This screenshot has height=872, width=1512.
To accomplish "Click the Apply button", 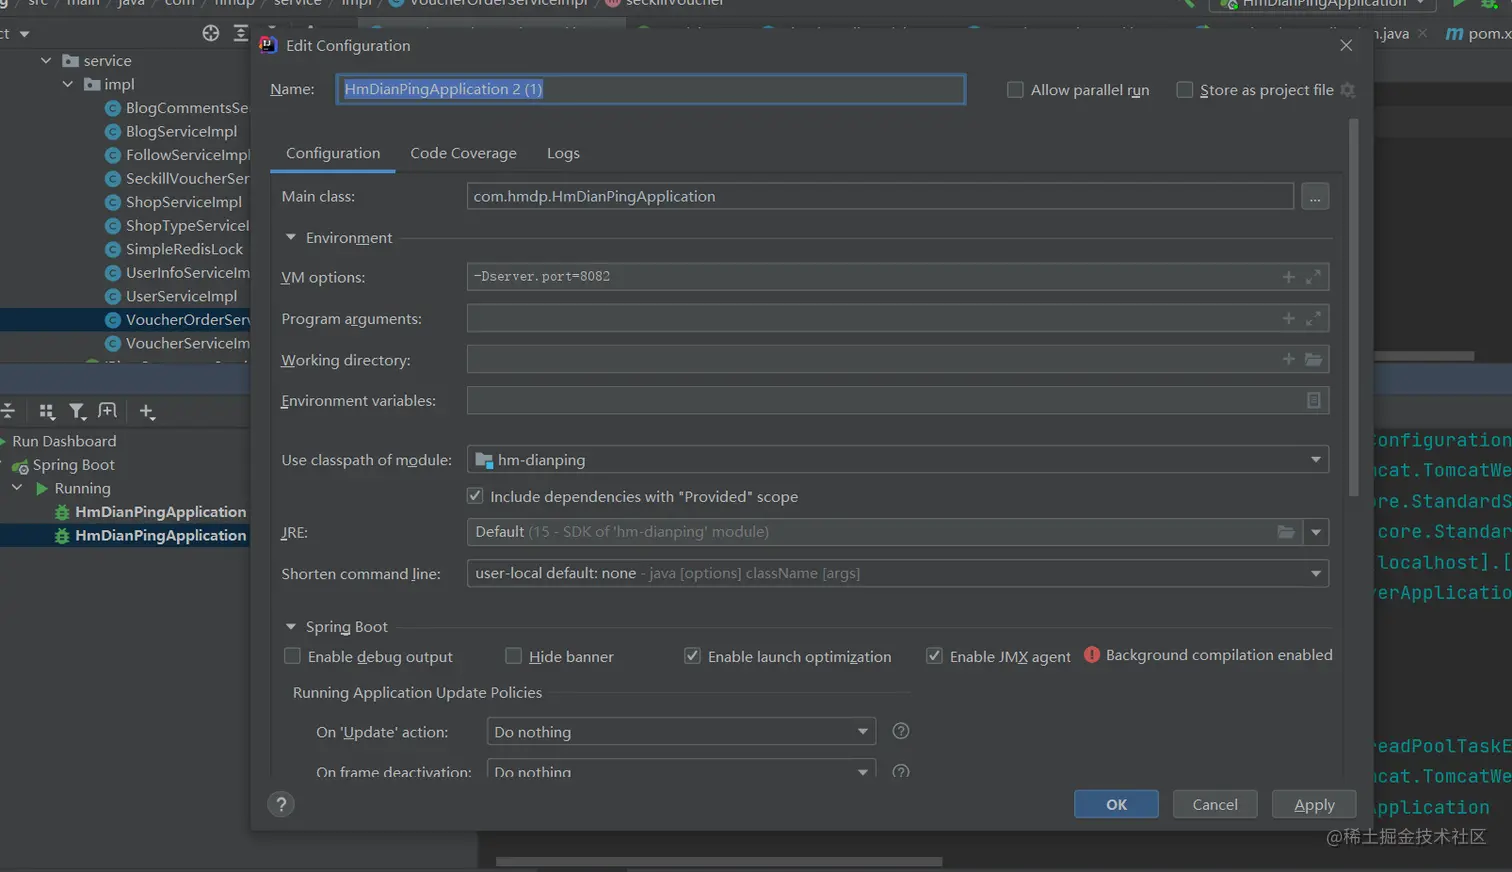I will 1314,804.
